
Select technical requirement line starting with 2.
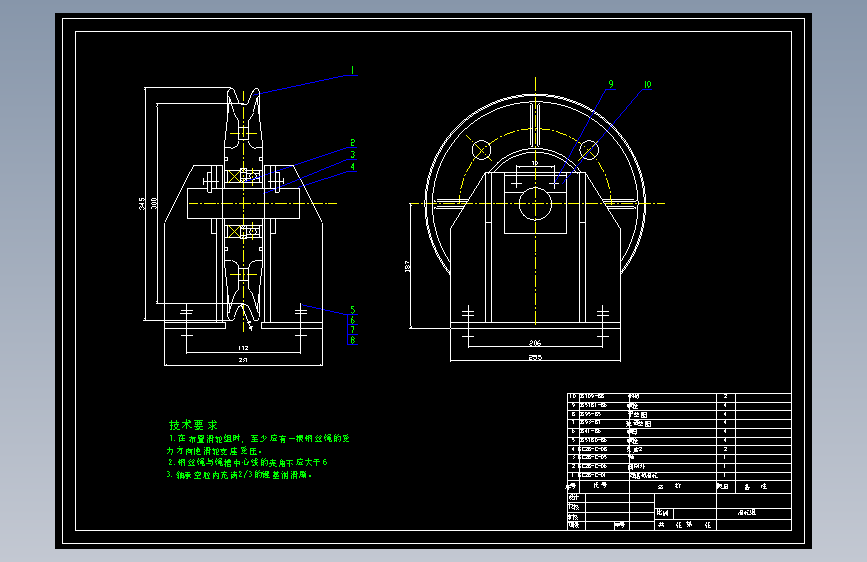(248, 462)
